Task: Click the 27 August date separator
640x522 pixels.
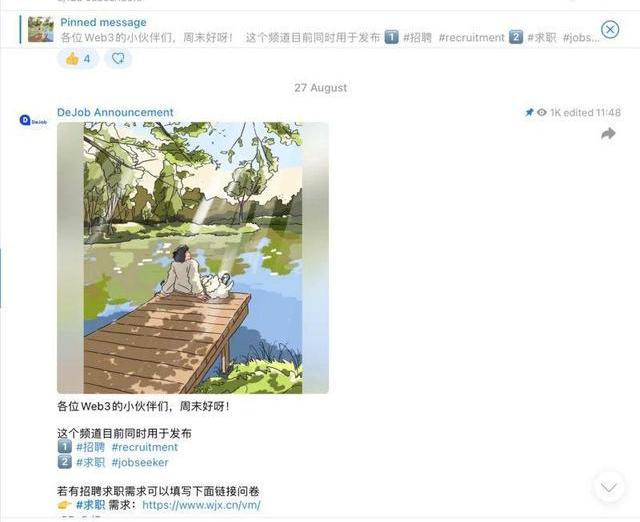Action: click(321, 88)
